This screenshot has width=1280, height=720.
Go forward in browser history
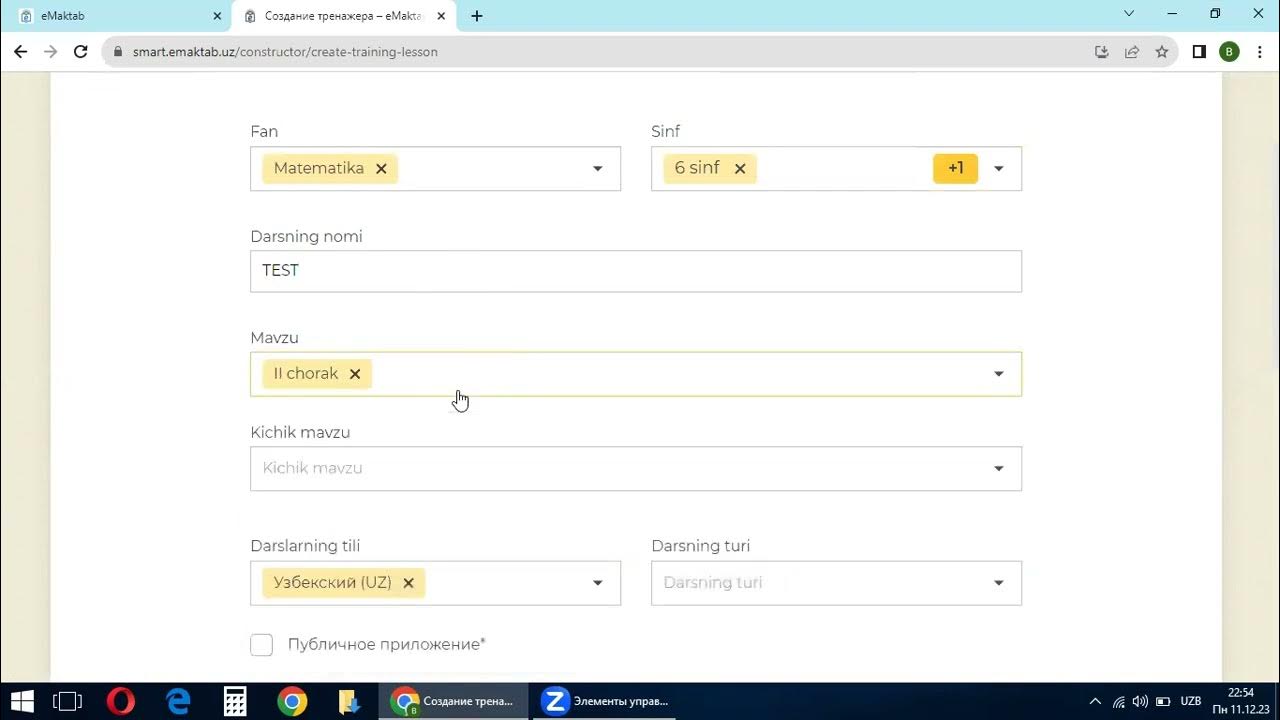[51, 52]
